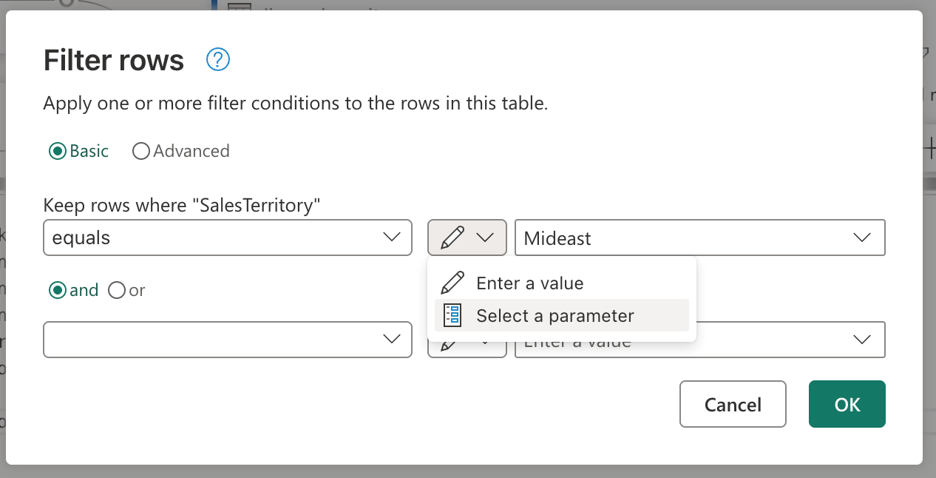Choose the 'or' condition radio button
The image size is (936, 478).
click(x=117, y=290)
